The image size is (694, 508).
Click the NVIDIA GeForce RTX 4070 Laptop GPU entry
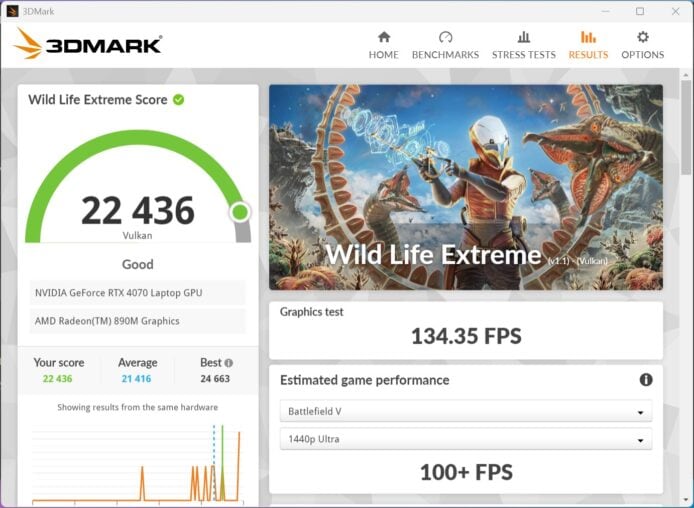click(138, 293)
